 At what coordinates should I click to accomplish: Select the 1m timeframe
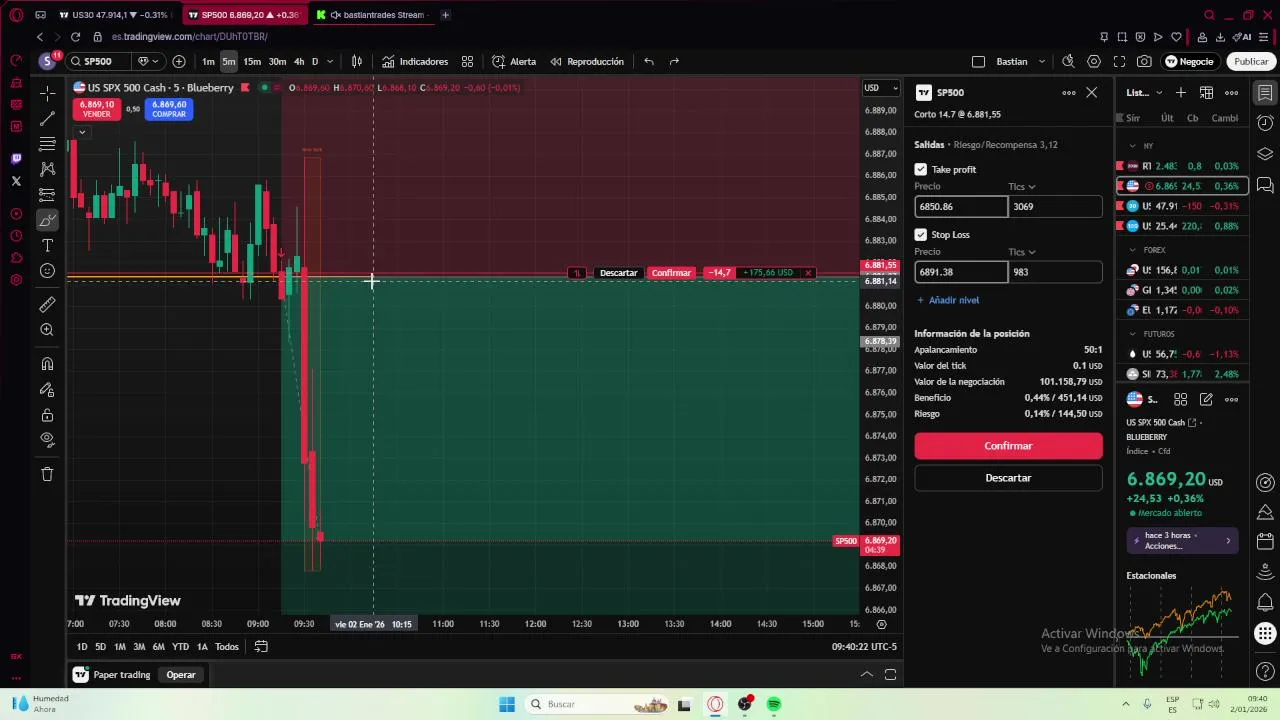pos(208,61)
